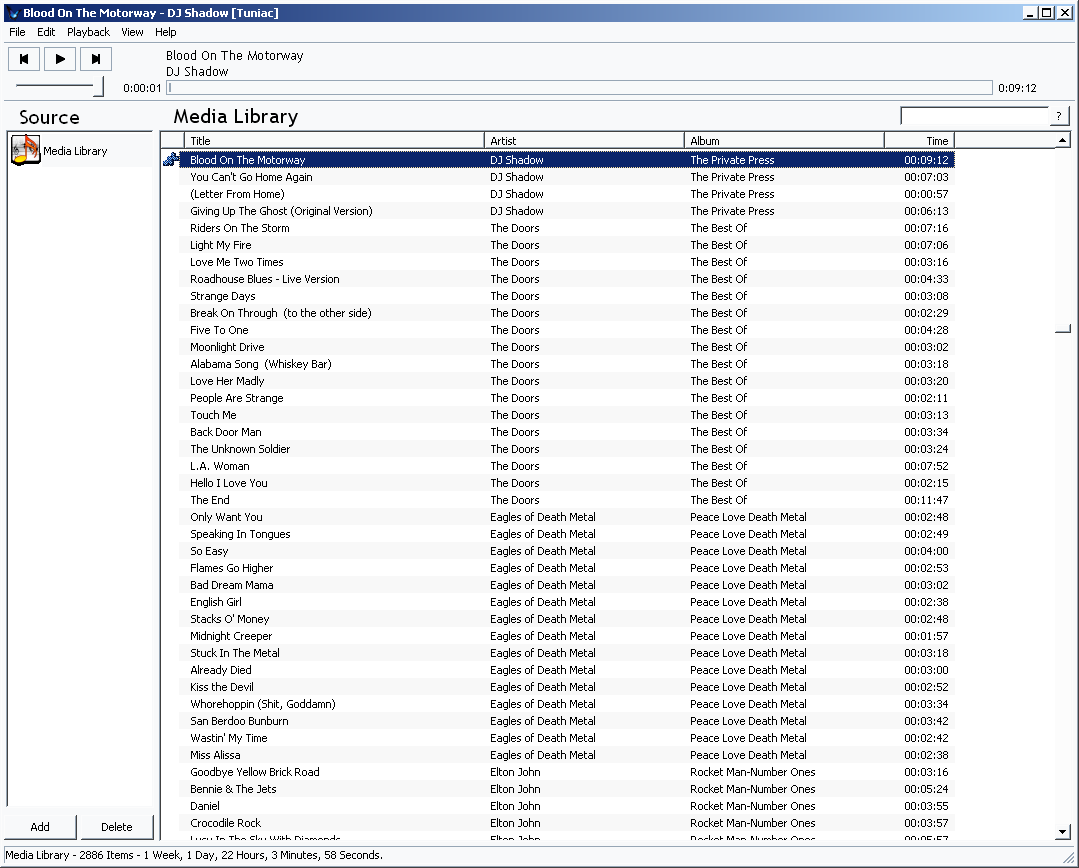Sort by the Title column header
Screen dimensions: 1079x868
(334, 140)
